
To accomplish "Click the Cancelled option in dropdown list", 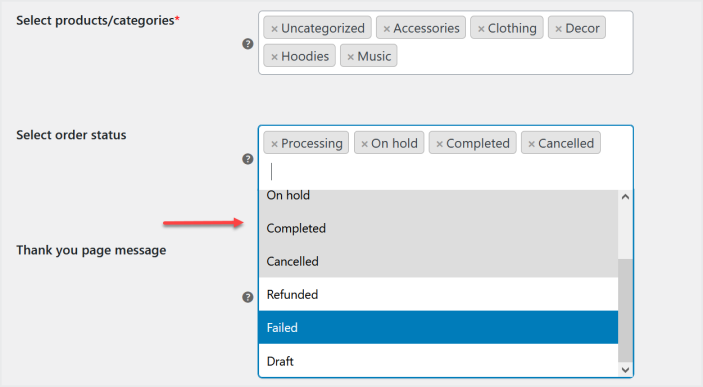I will click(438, 261).
